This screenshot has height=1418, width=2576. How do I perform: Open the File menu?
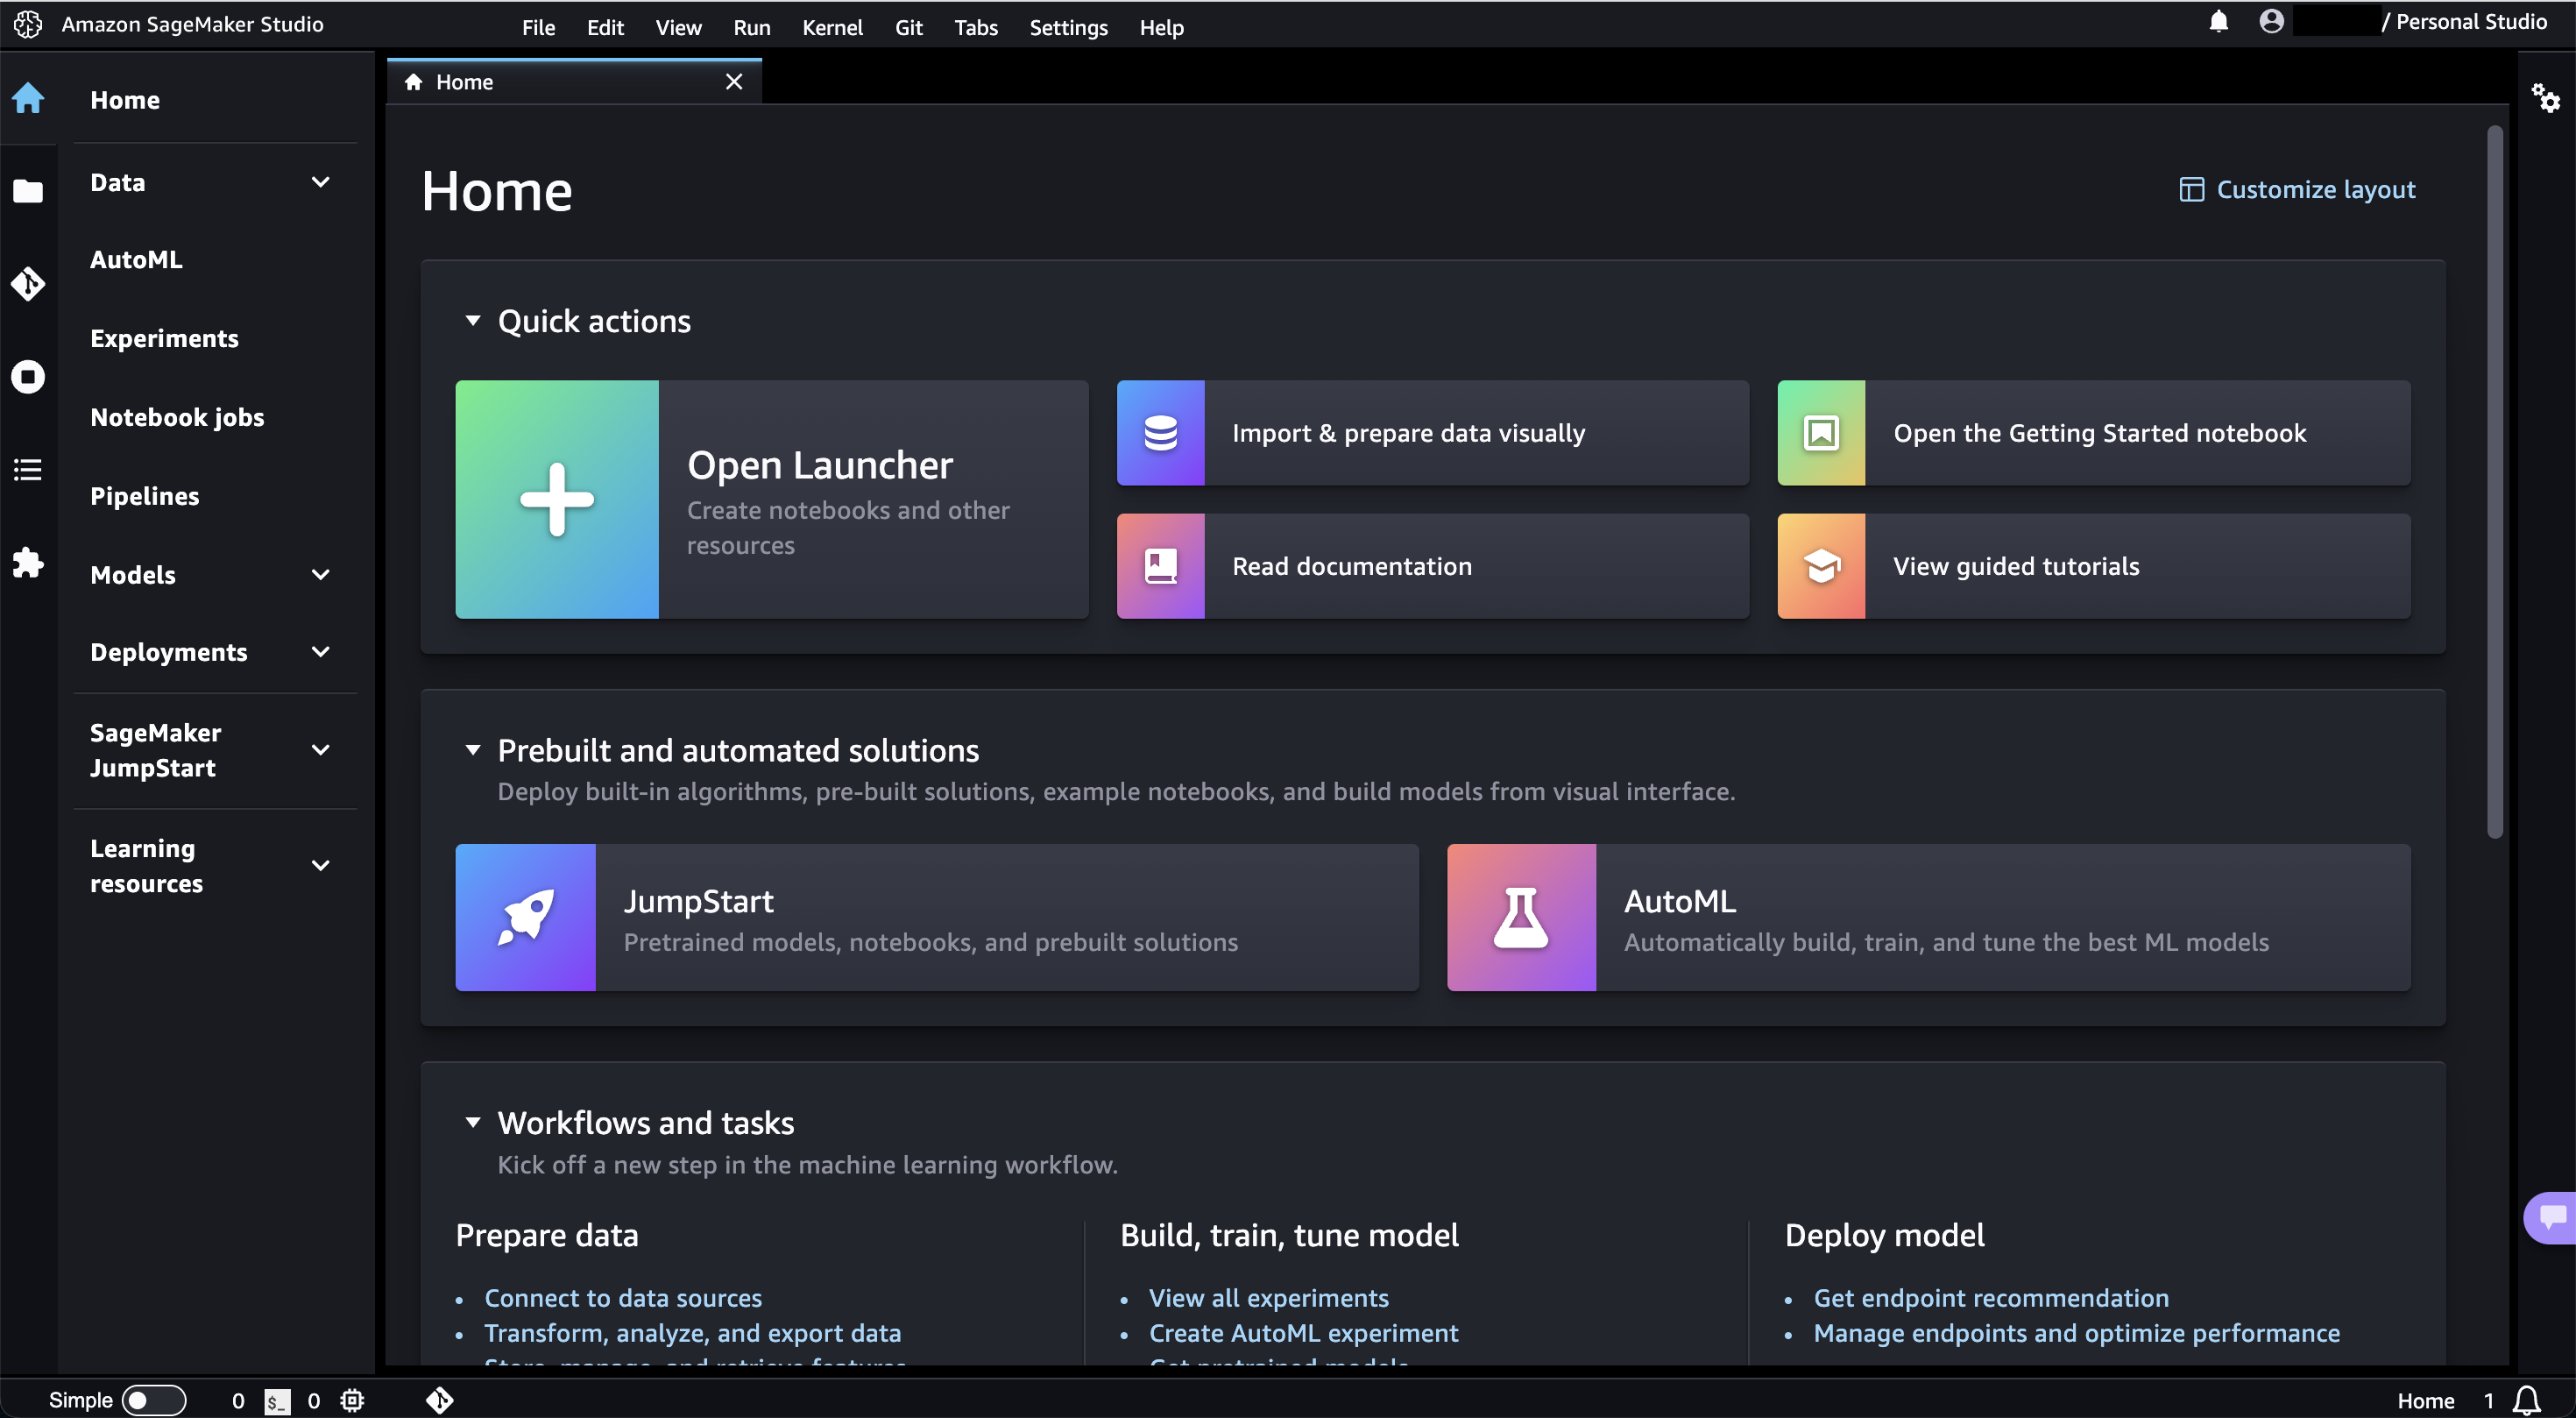pos(538,27)
